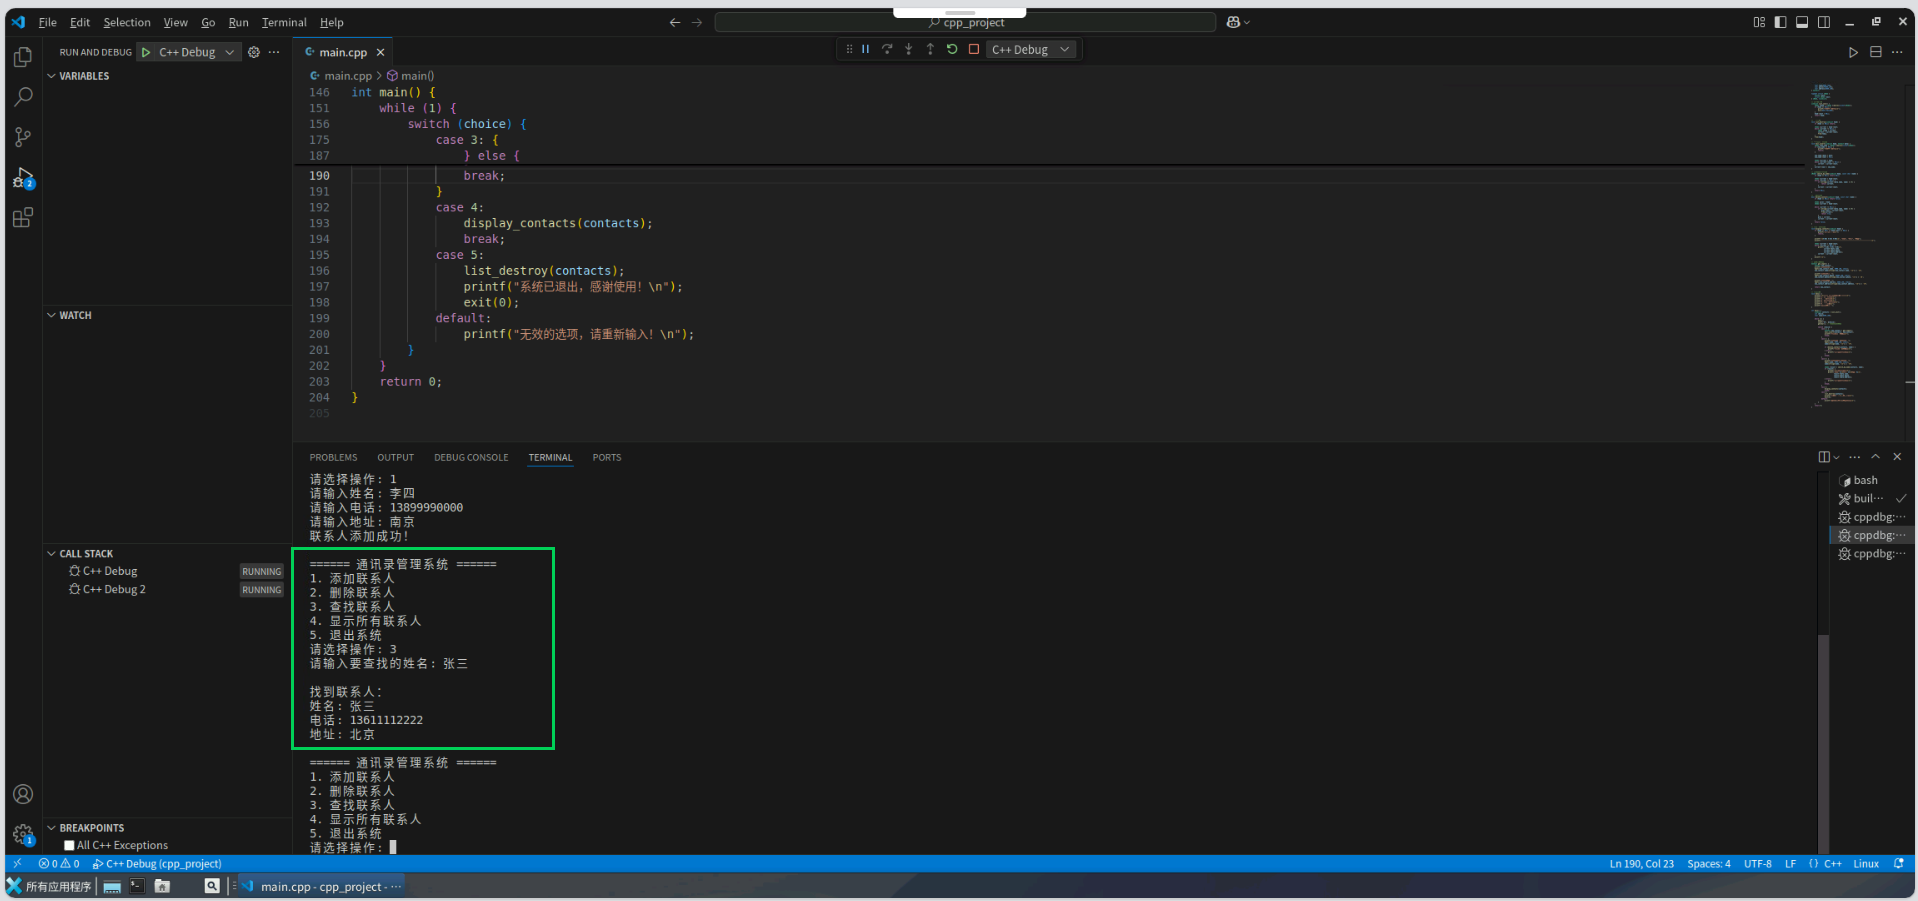Collapse the BREAKPOINTS section

pos(91,828)
